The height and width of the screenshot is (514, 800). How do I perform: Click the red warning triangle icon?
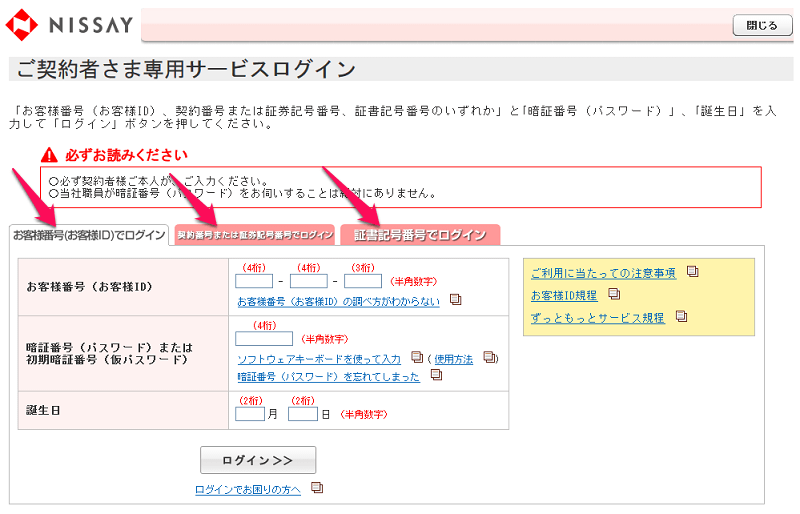[49, 155]
